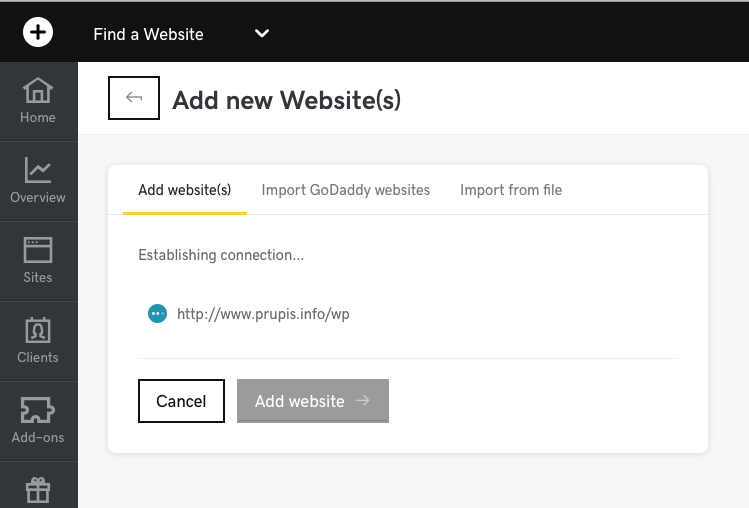This screenshot has height=508, width=749.
Task: Click the gift box sidebar icon
Action: click(38, 490)
